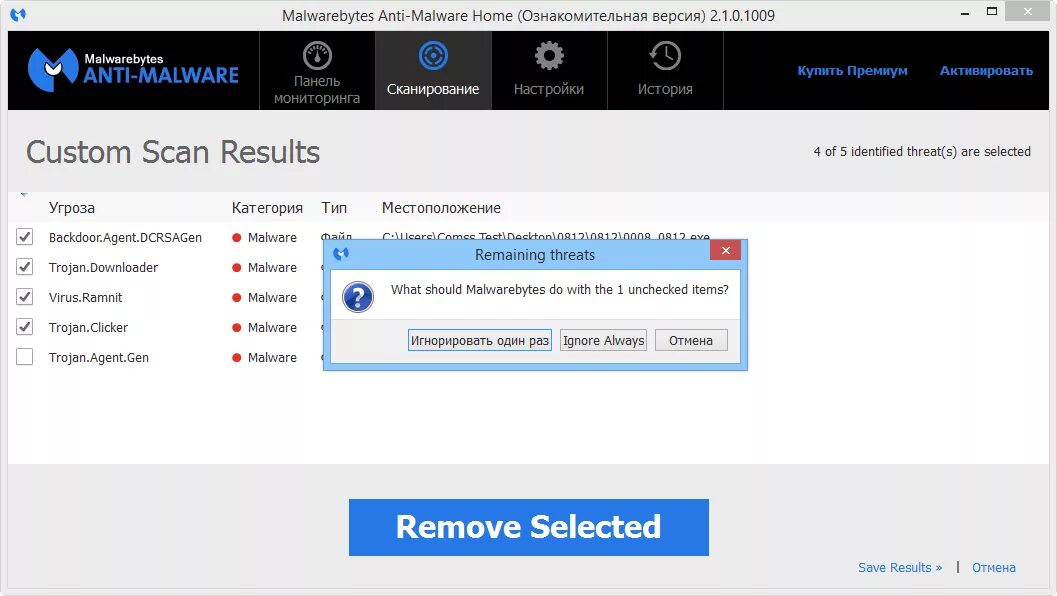1057x596 pixels.
Task: Select the Trojan.Clicker threat name
Action: click(88, 328)
